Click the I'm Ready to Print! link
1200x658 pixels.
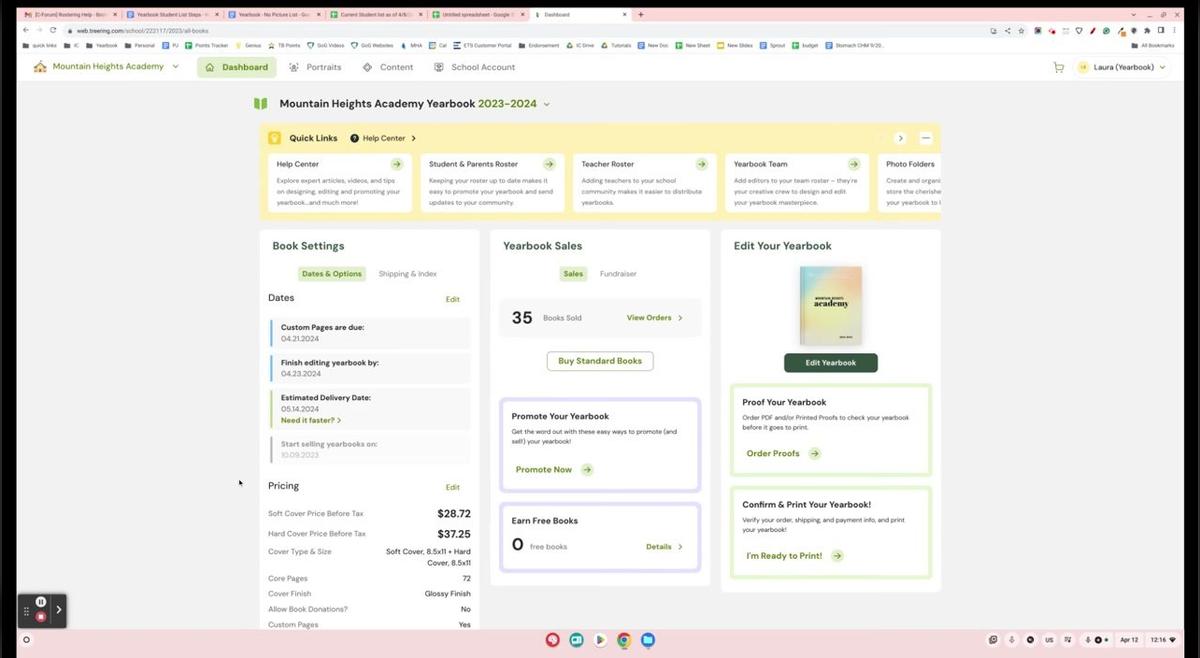pos(784,555)
